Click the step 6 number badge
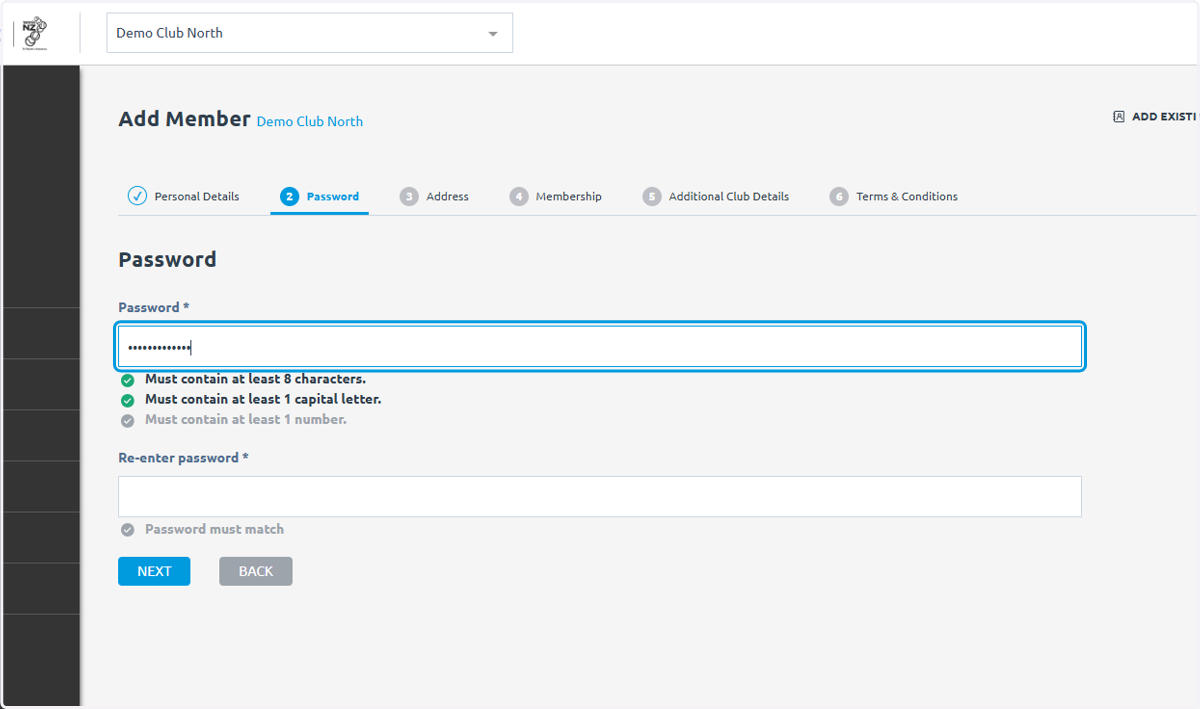This screenshot has width=1200, height=709. [839, 197]
